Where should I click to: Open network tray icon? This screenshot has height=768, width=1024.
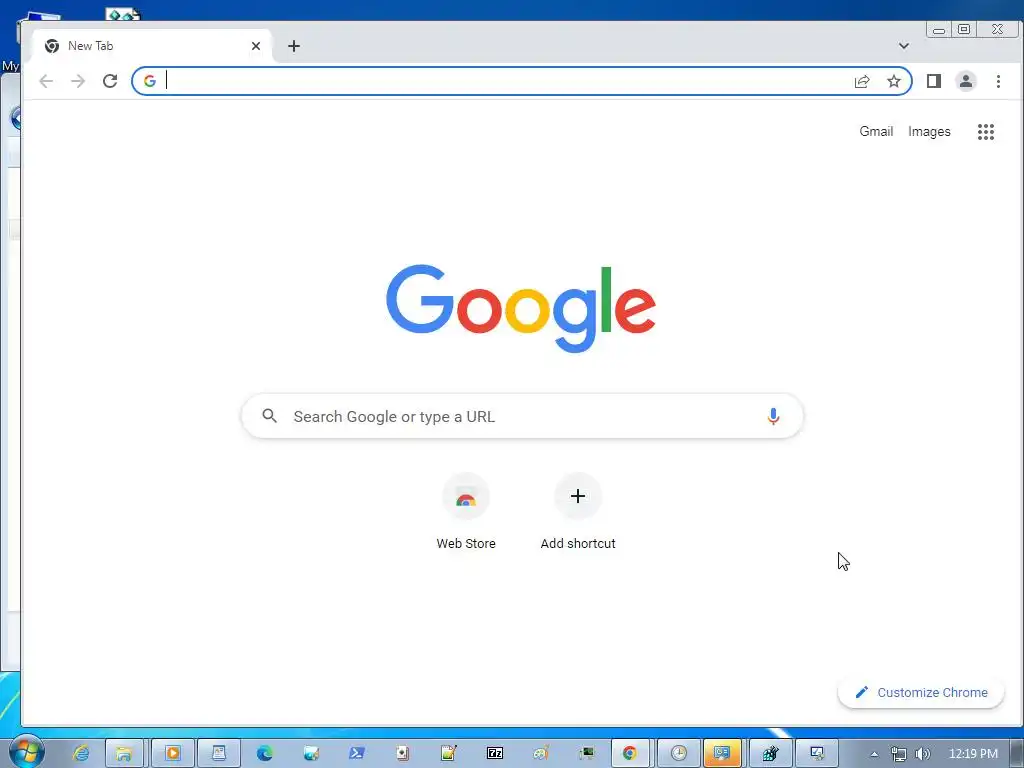tap(898, 754)
